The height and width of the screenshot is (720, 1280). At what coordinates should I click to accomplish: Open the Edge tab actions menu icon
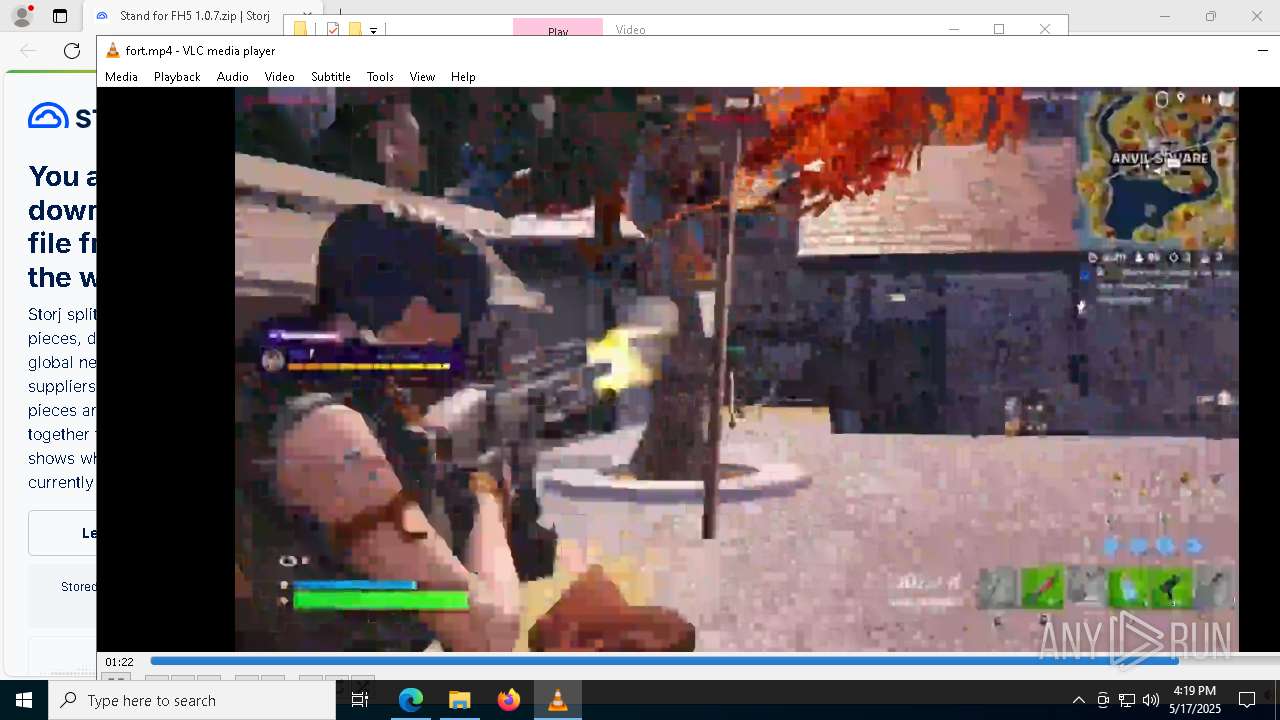[x=60, y=16]
